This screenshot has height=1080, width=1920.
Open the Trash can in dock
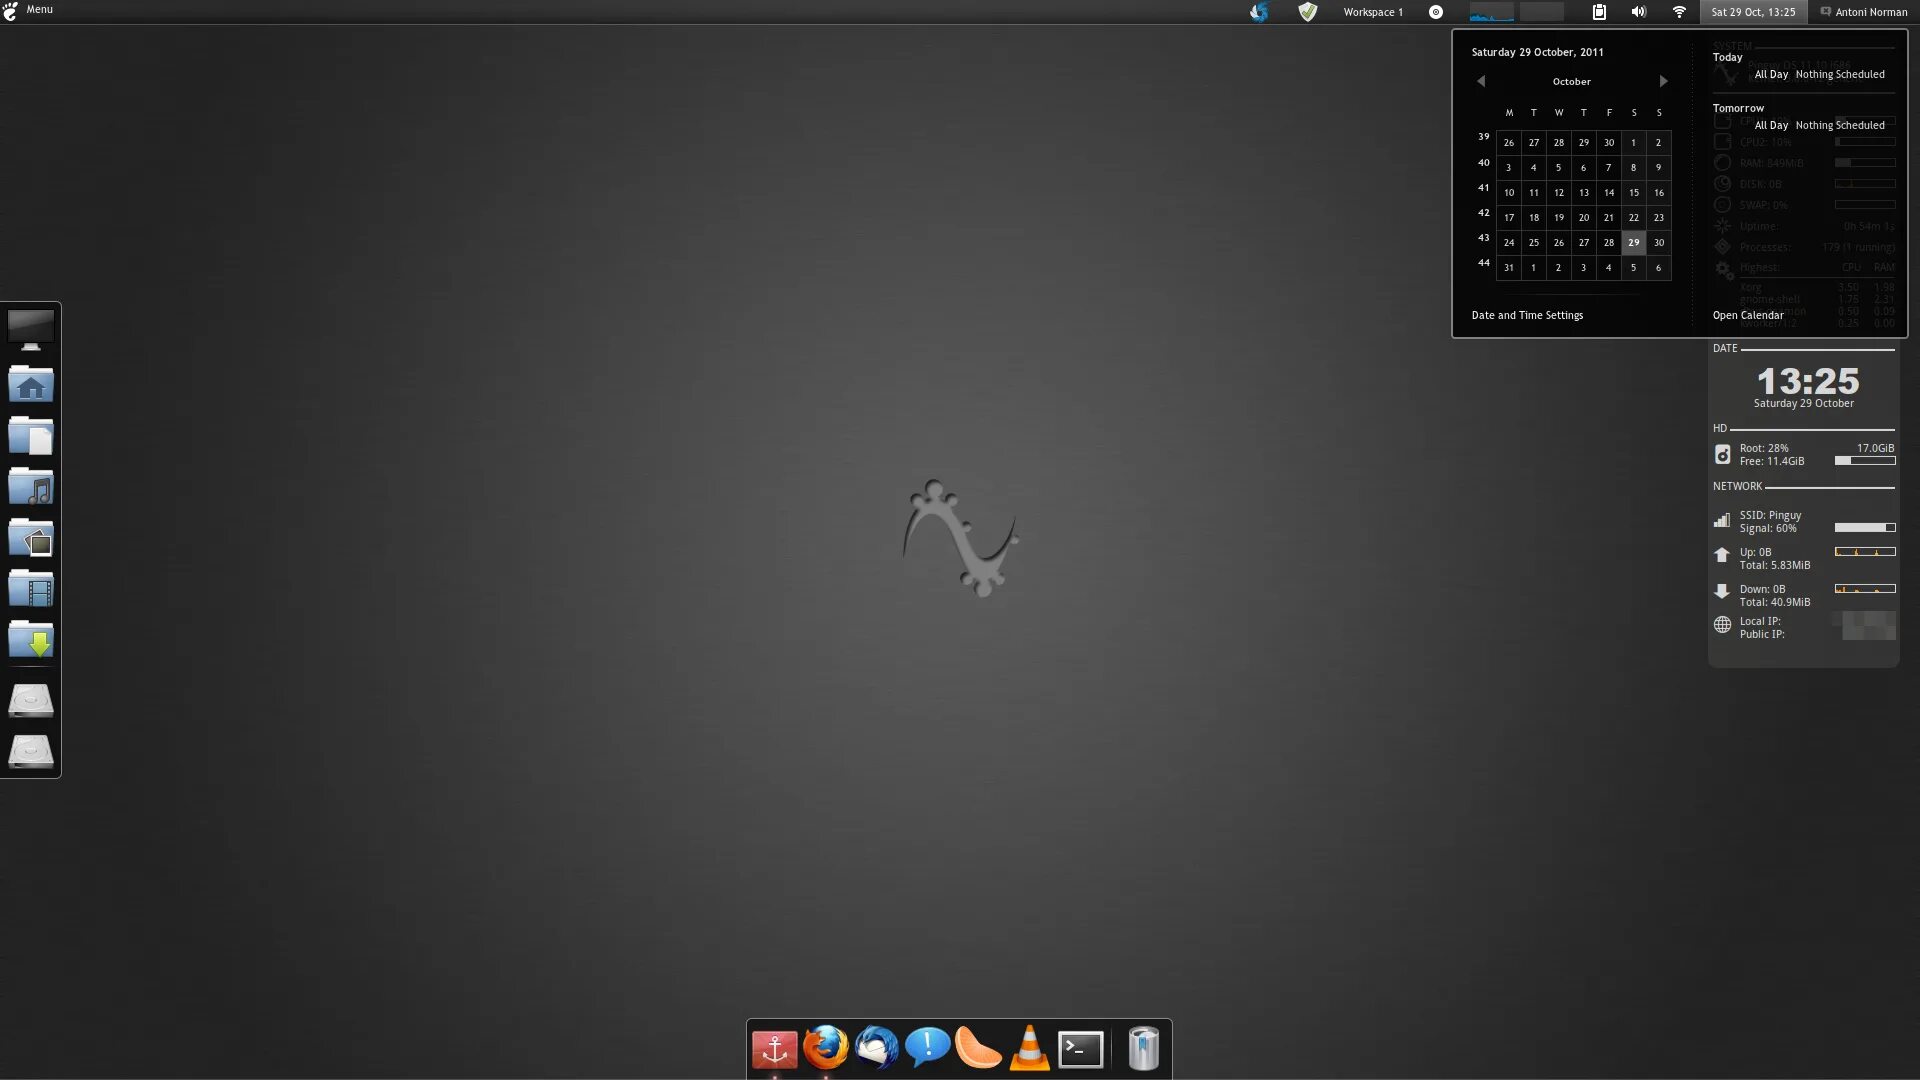coord(1143,1048)
